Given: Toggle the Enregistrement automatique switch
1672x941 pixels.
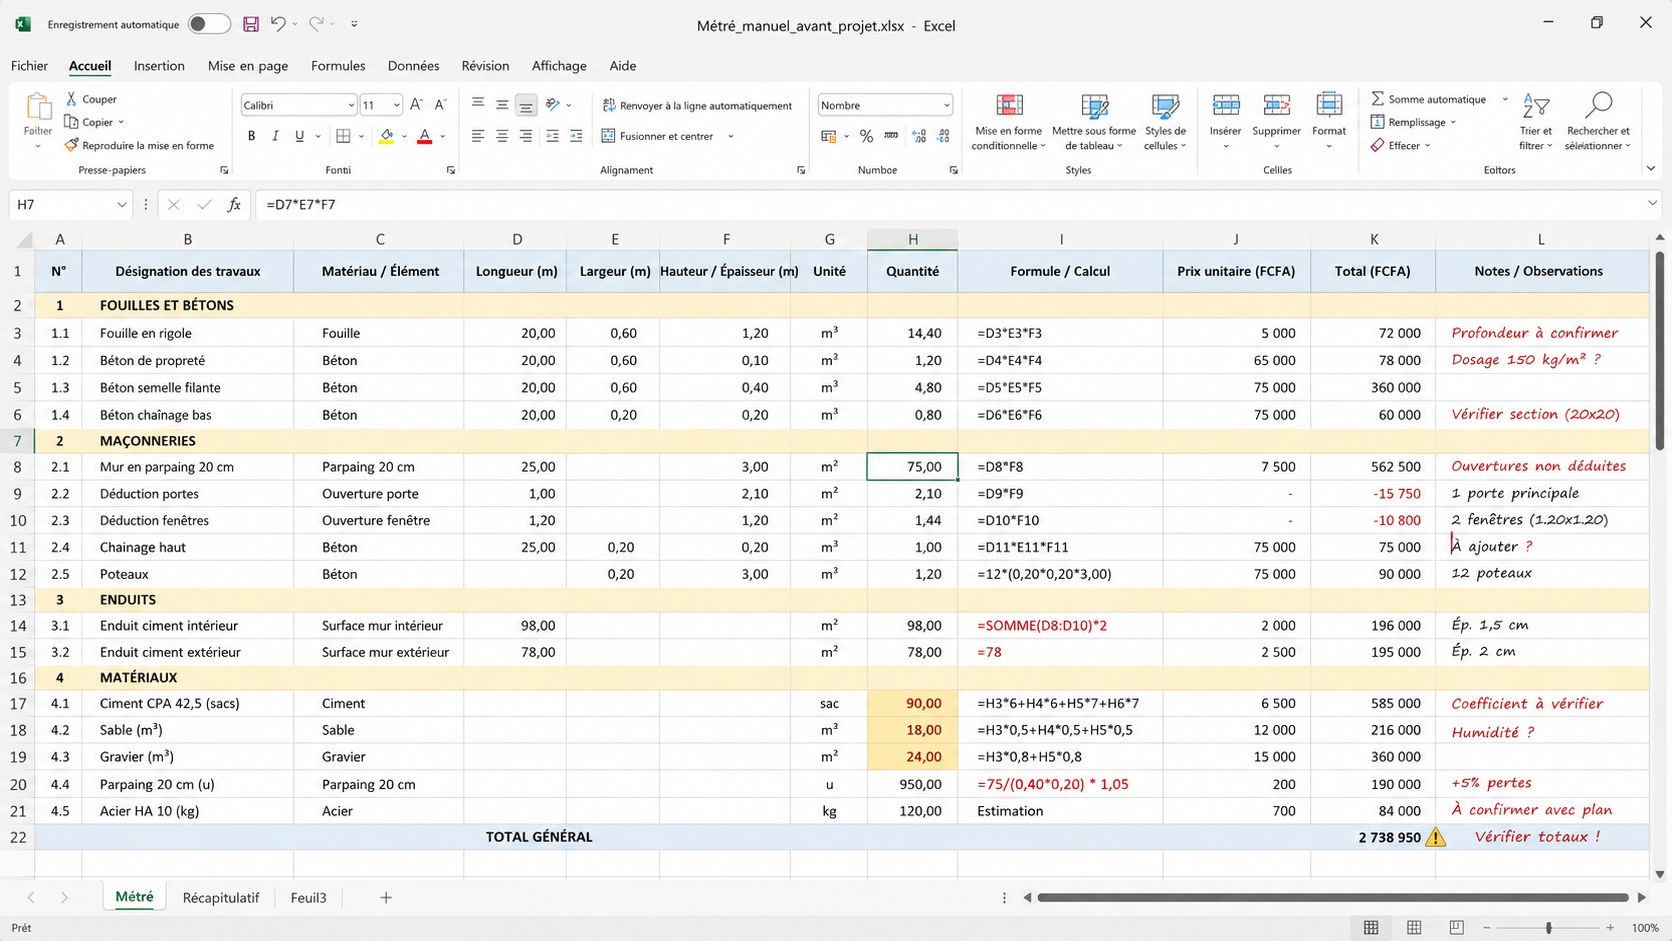Looking at the screenshot, I should (209, 24).
